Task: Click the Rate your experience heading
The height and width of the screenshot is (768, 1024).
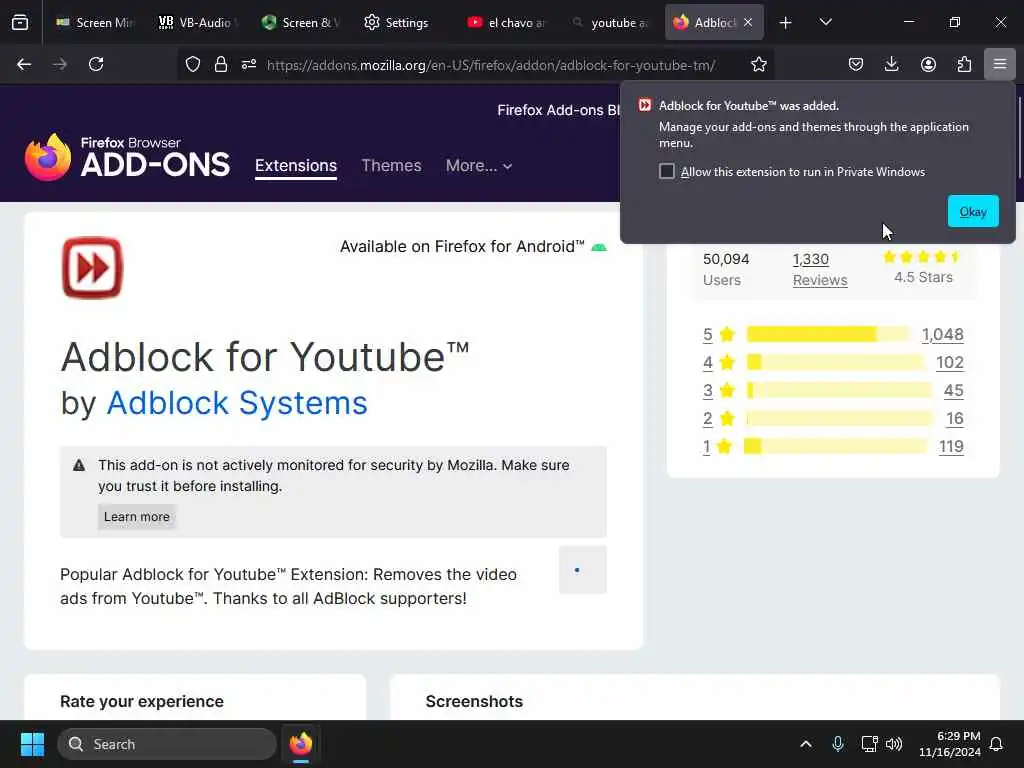Action: point(142,701)
